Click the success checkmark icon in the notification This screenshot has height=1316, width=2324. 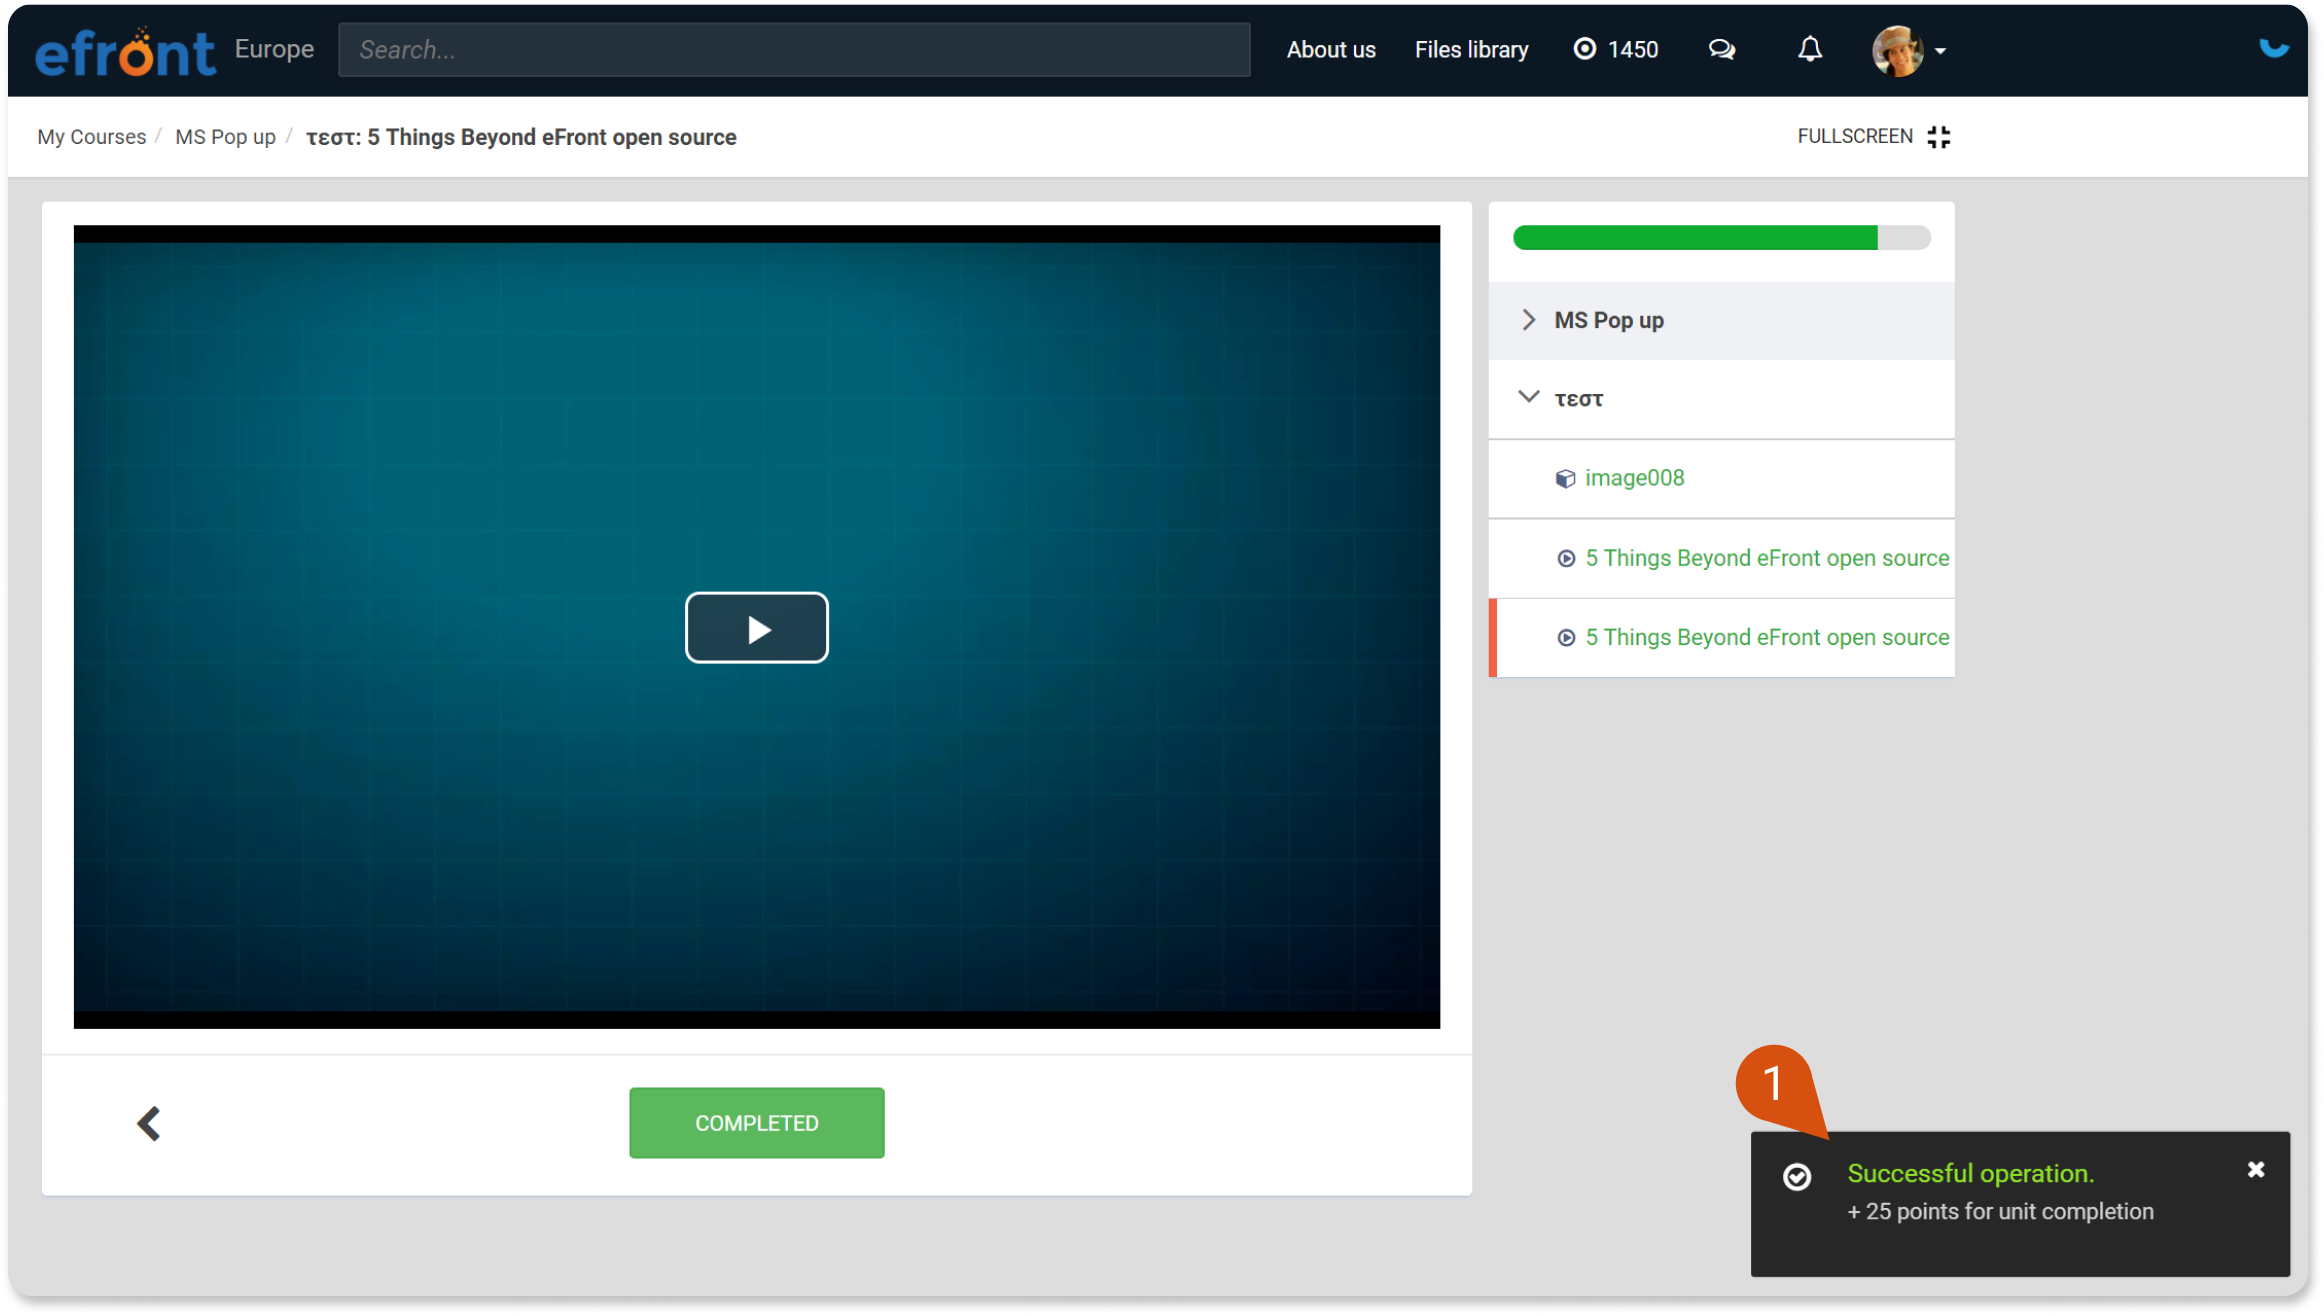tap(1796, 1177)
